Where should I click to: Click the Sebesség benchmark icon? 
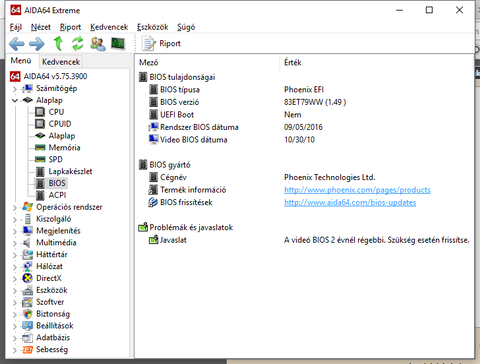pyautogui.click(x=27, y=349)
